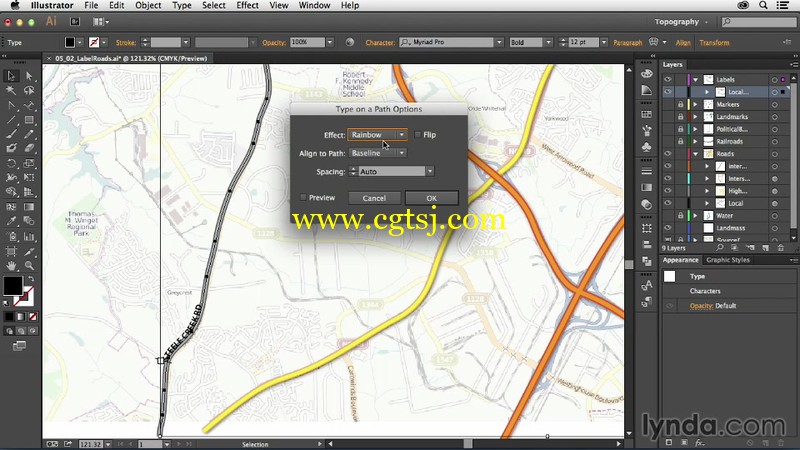Click the Fill color swatch in Tools panel
Screen dimensions: 800x450
point(13,285)
